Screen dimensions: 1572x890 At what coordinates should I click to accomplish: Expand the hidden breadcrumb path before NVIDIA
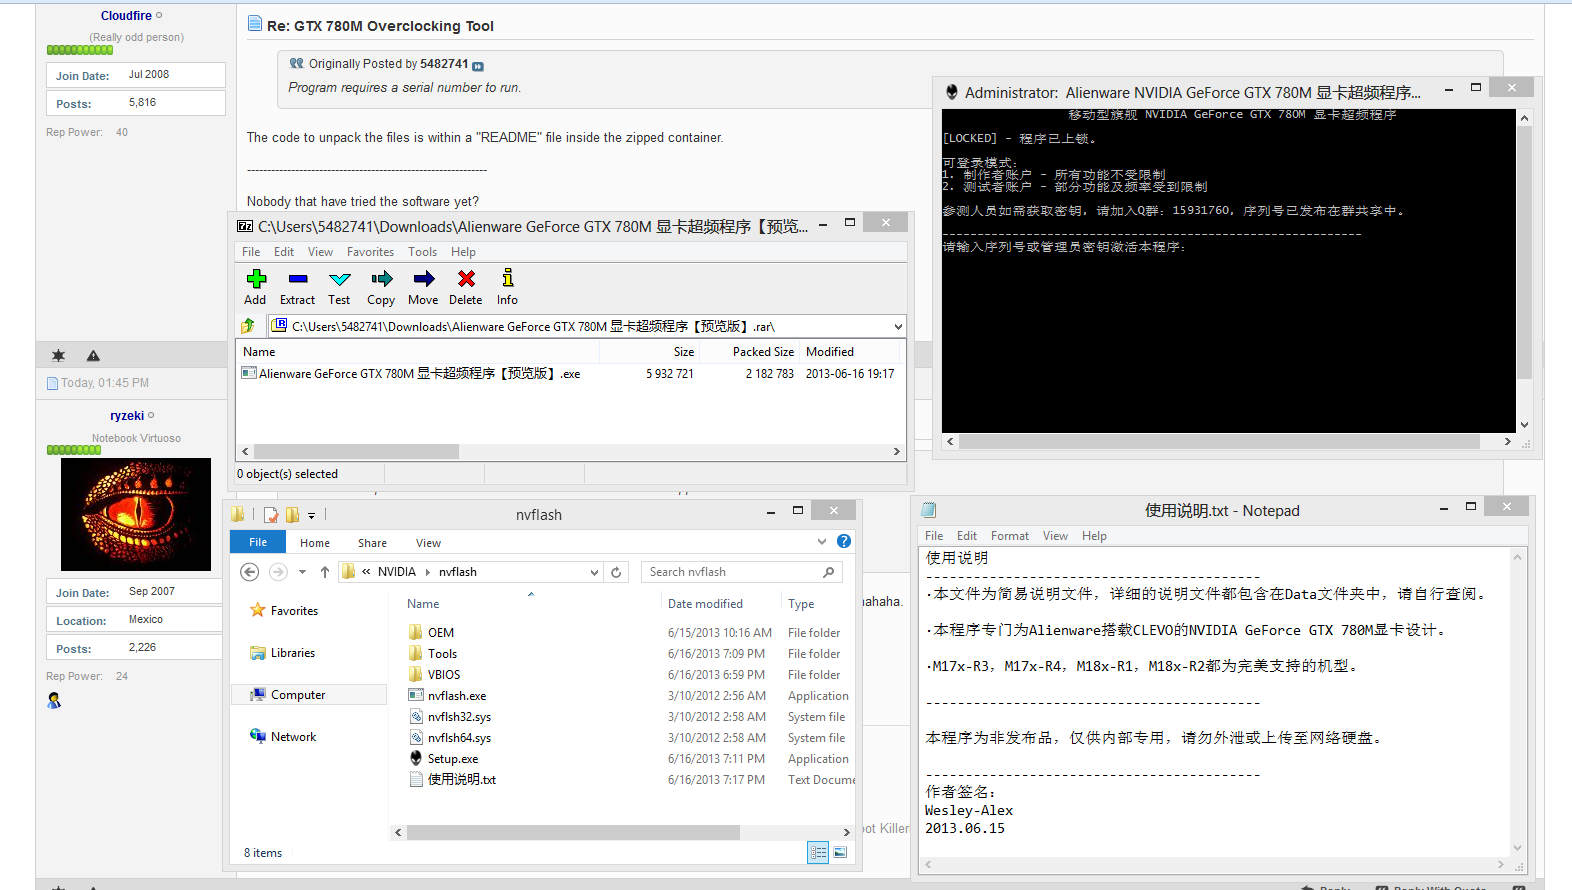[x=367, y=572]
